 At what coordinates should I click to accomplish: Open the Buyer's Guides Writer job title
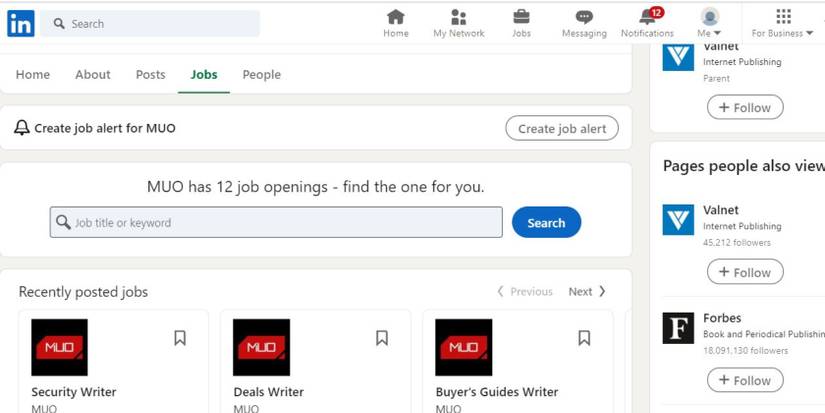point(497,392)
